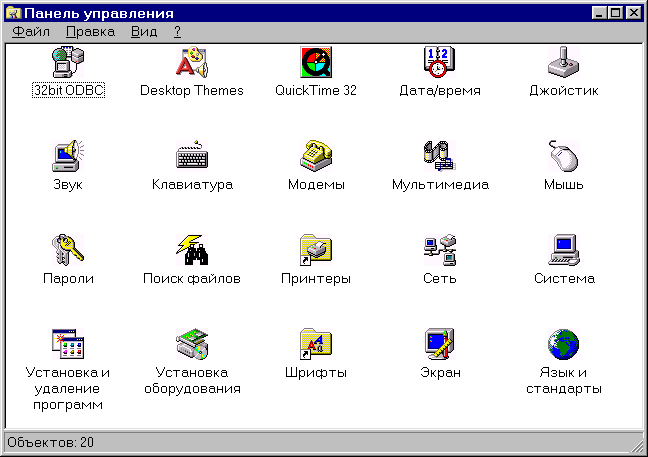This screenshot has height=457, width=648.
Task: Click the Язык и стандарты globe icon
Action: (x=564, y=344)
